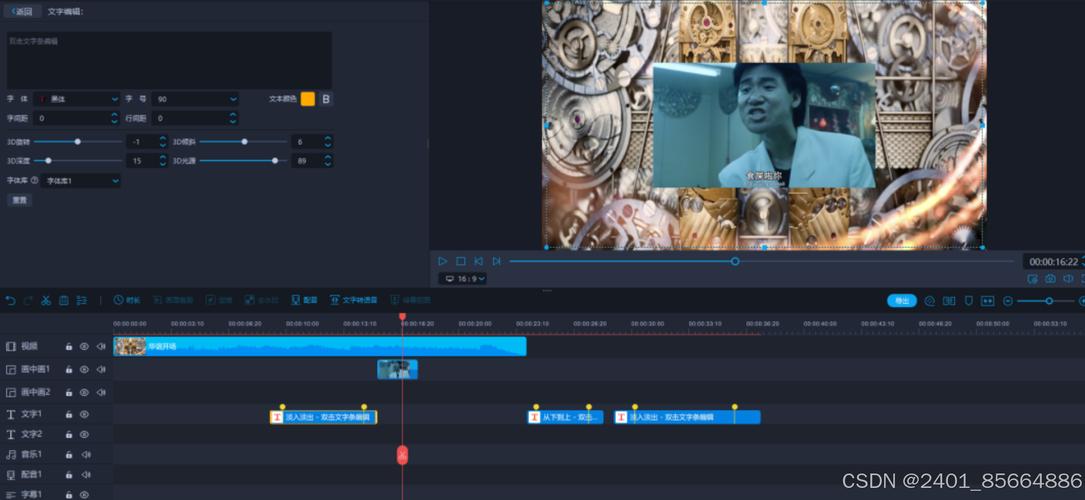Image resolution: width=1085 pixels, height=500 pixels.
Task: Toggle visibility eye of 画中画1 track
Action: point(84,369)
